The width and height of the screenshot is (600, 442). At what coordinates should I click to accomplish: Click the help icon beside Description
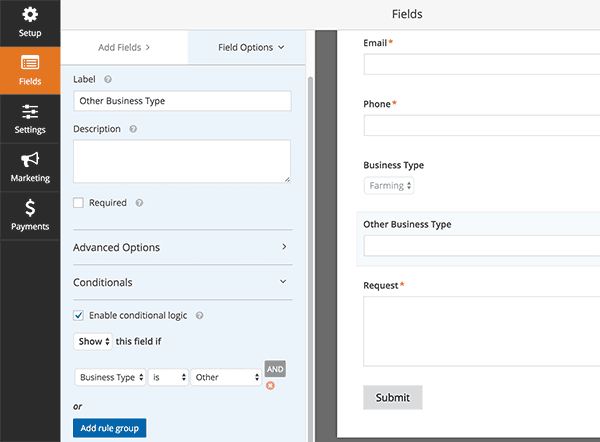coord(133,129)
